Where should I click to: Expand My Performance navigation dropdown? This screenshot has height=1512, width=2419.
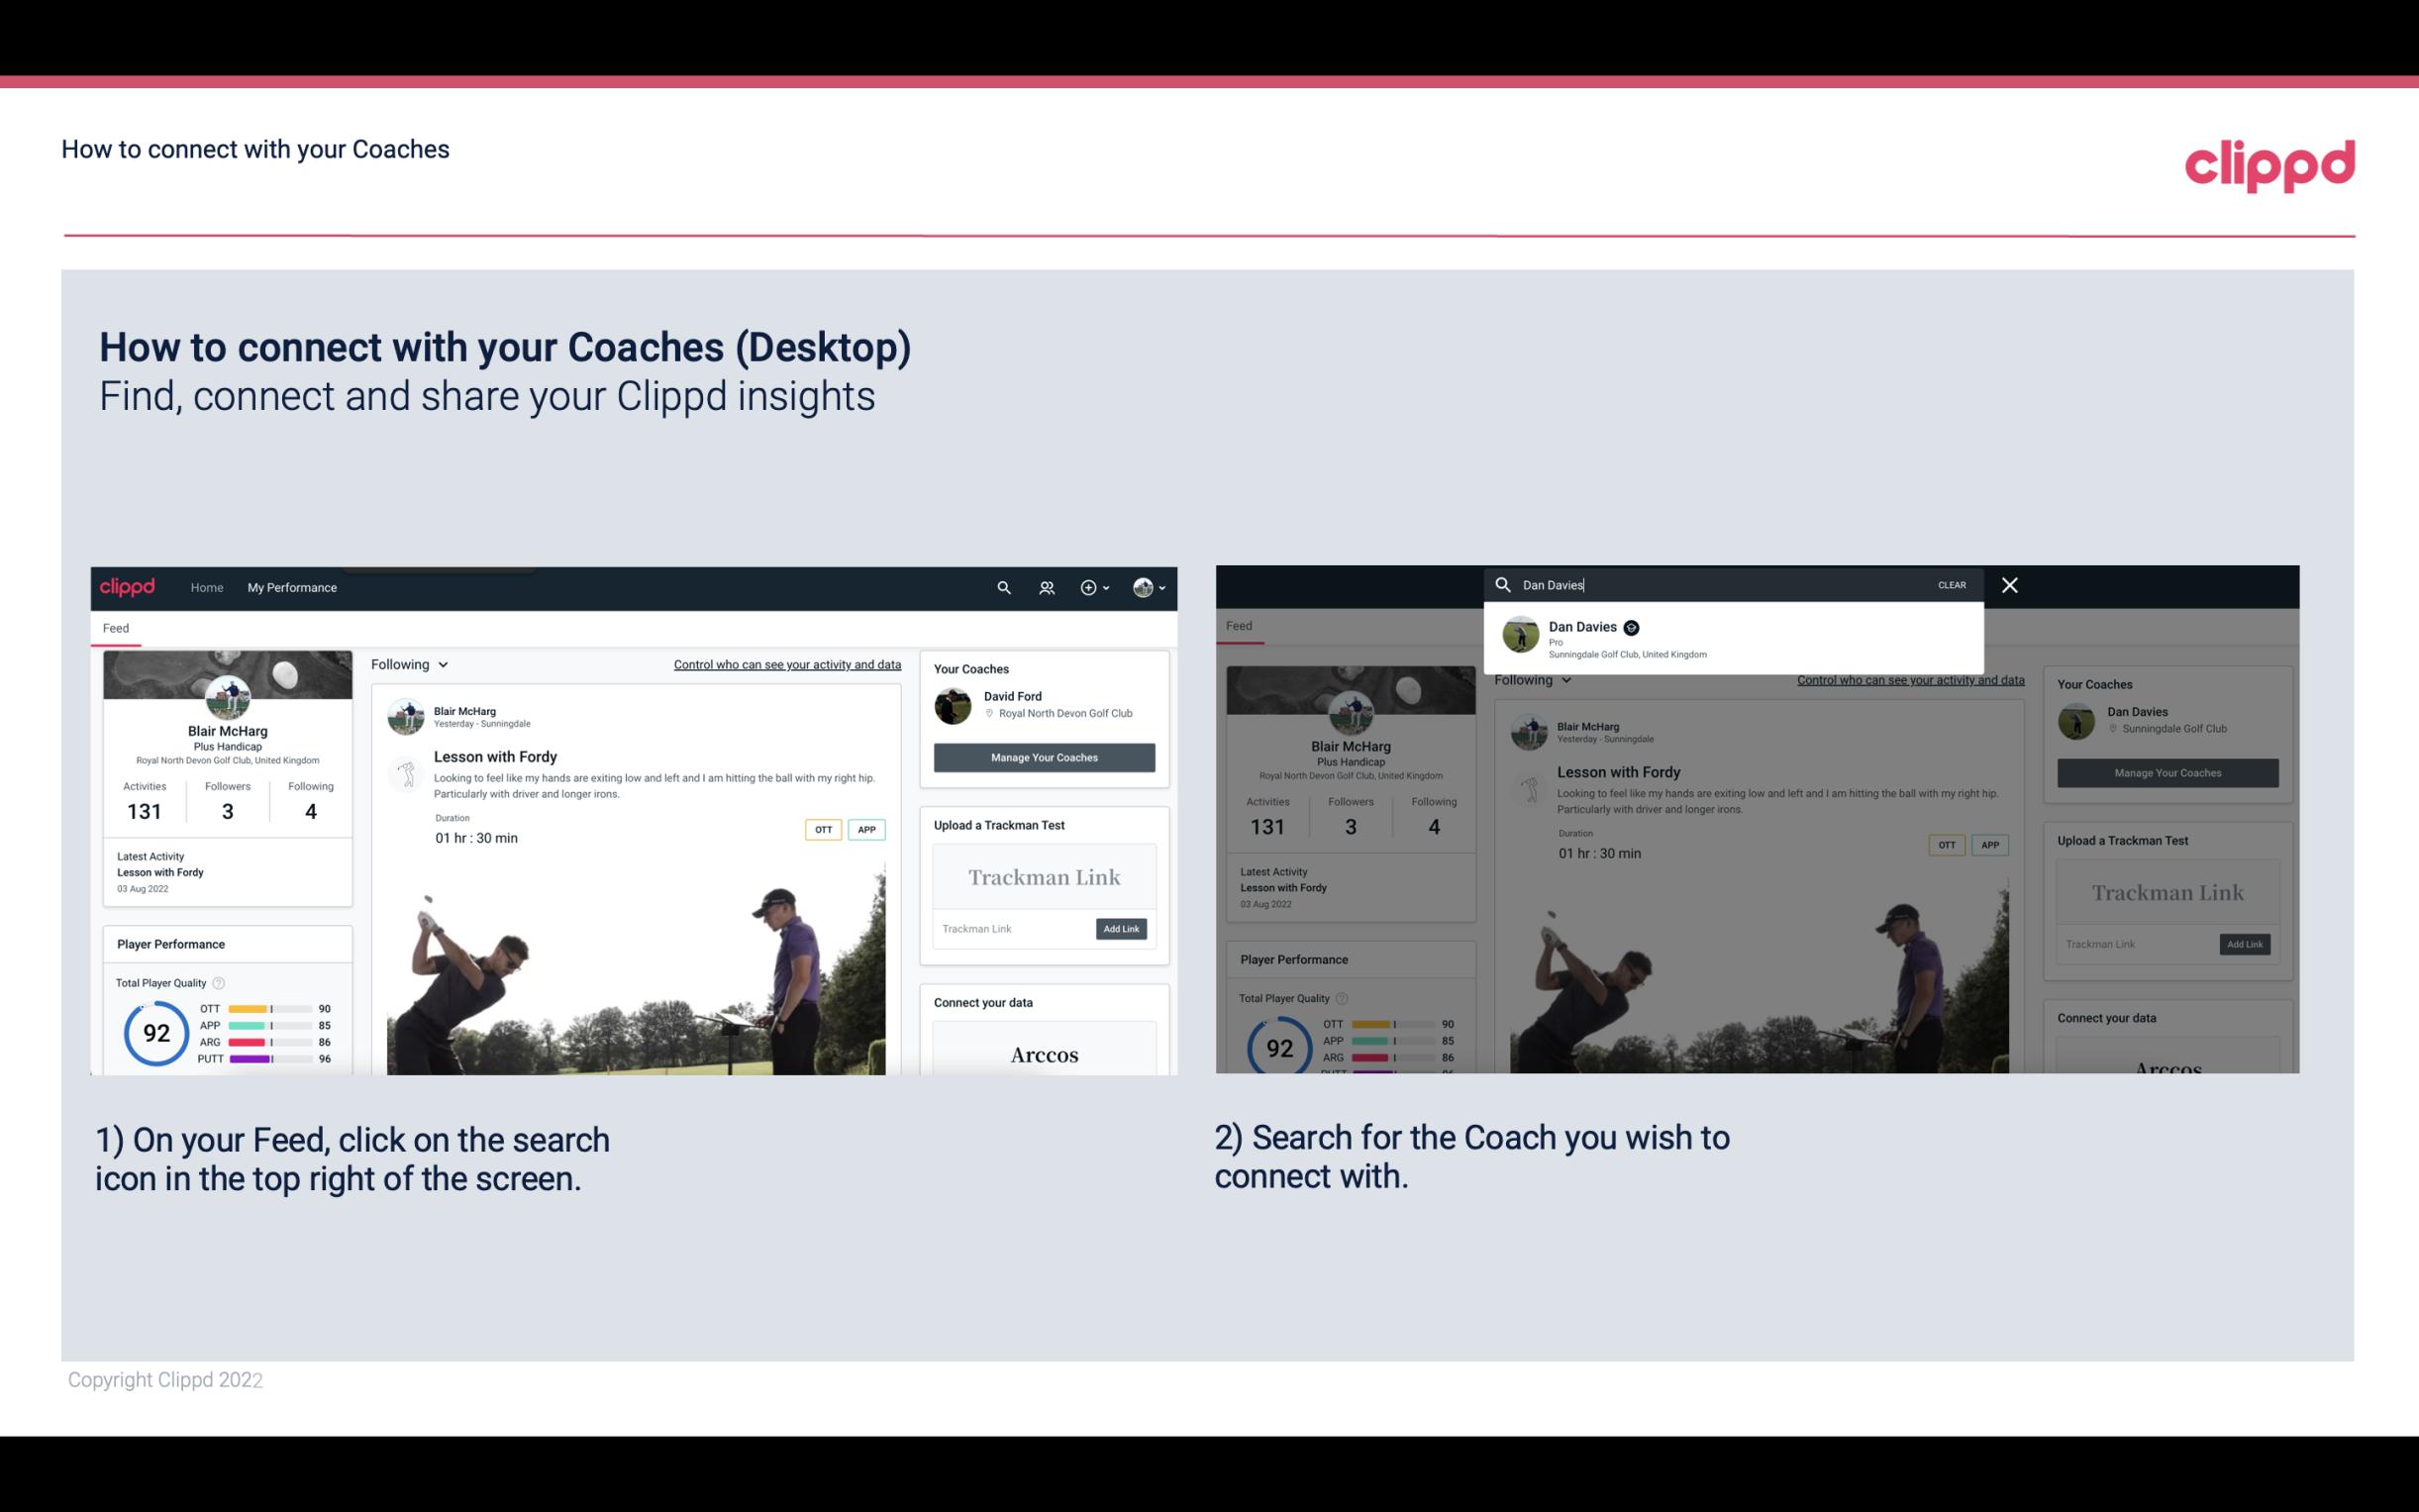[x=292, y=587]
